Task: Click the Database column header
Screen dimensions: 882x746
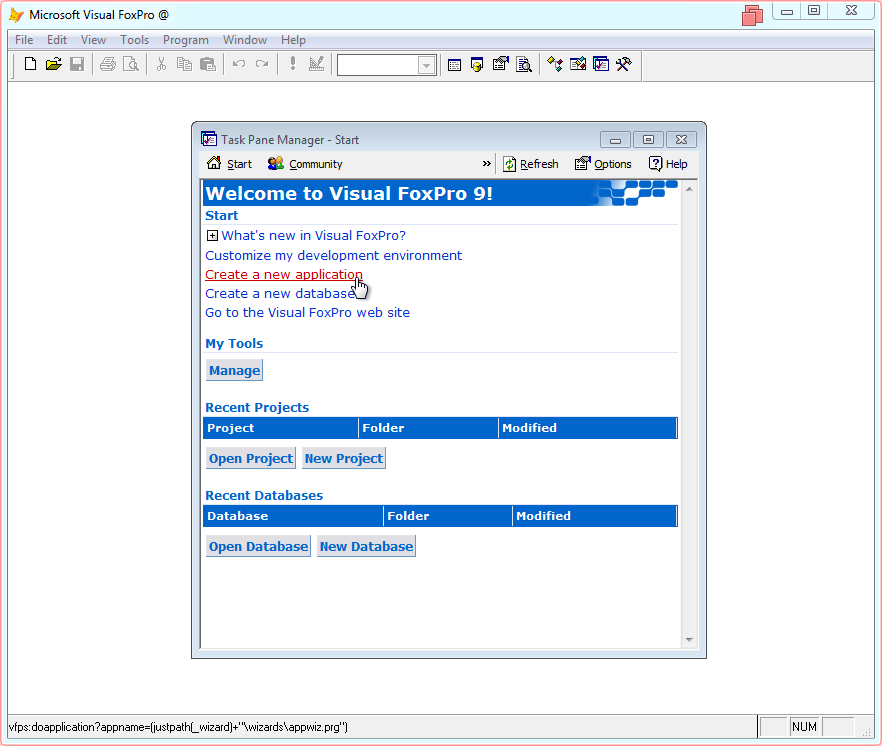Action: click(x=293, y=516)
